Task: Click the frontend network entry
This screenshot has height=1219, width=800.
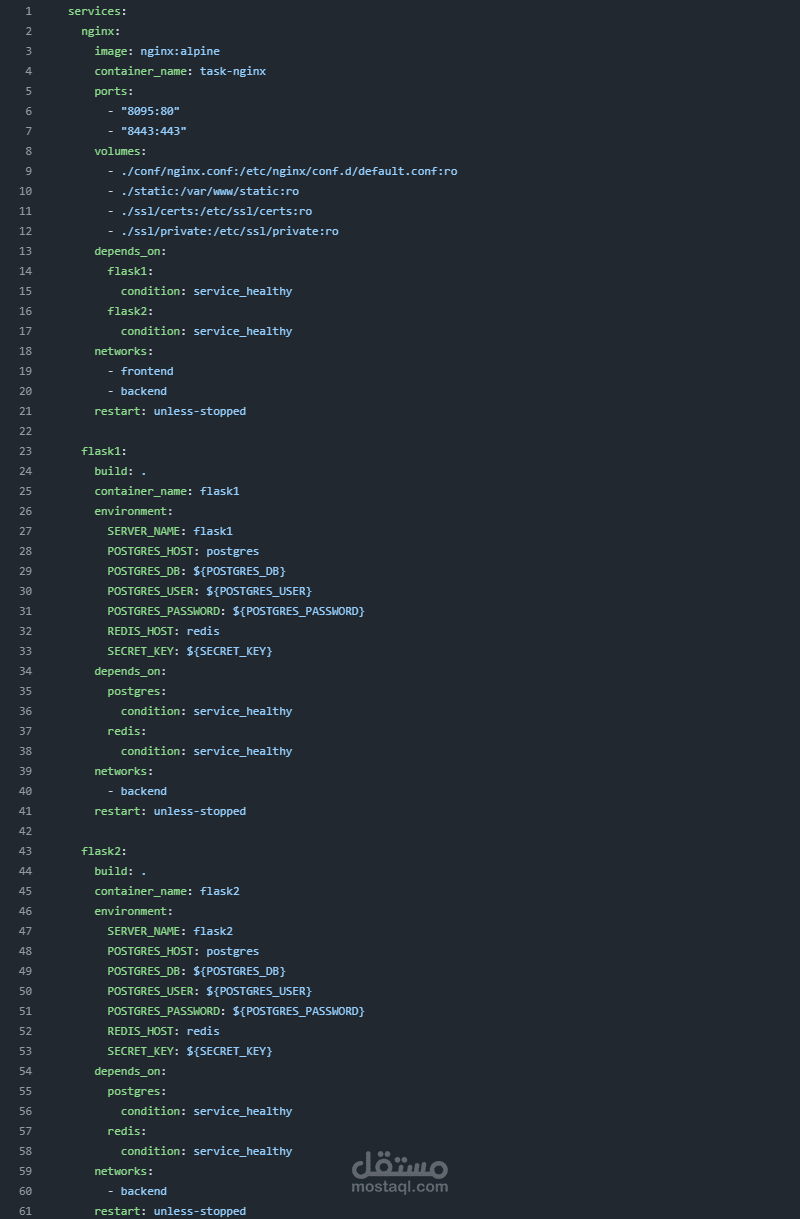Action: click(x=147, y=371)
